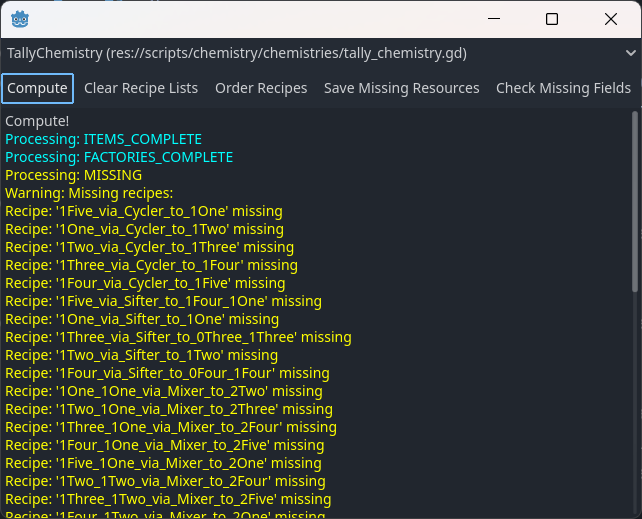
Task: Click Clear Recipe Lists
Action: tap(141, 88)
